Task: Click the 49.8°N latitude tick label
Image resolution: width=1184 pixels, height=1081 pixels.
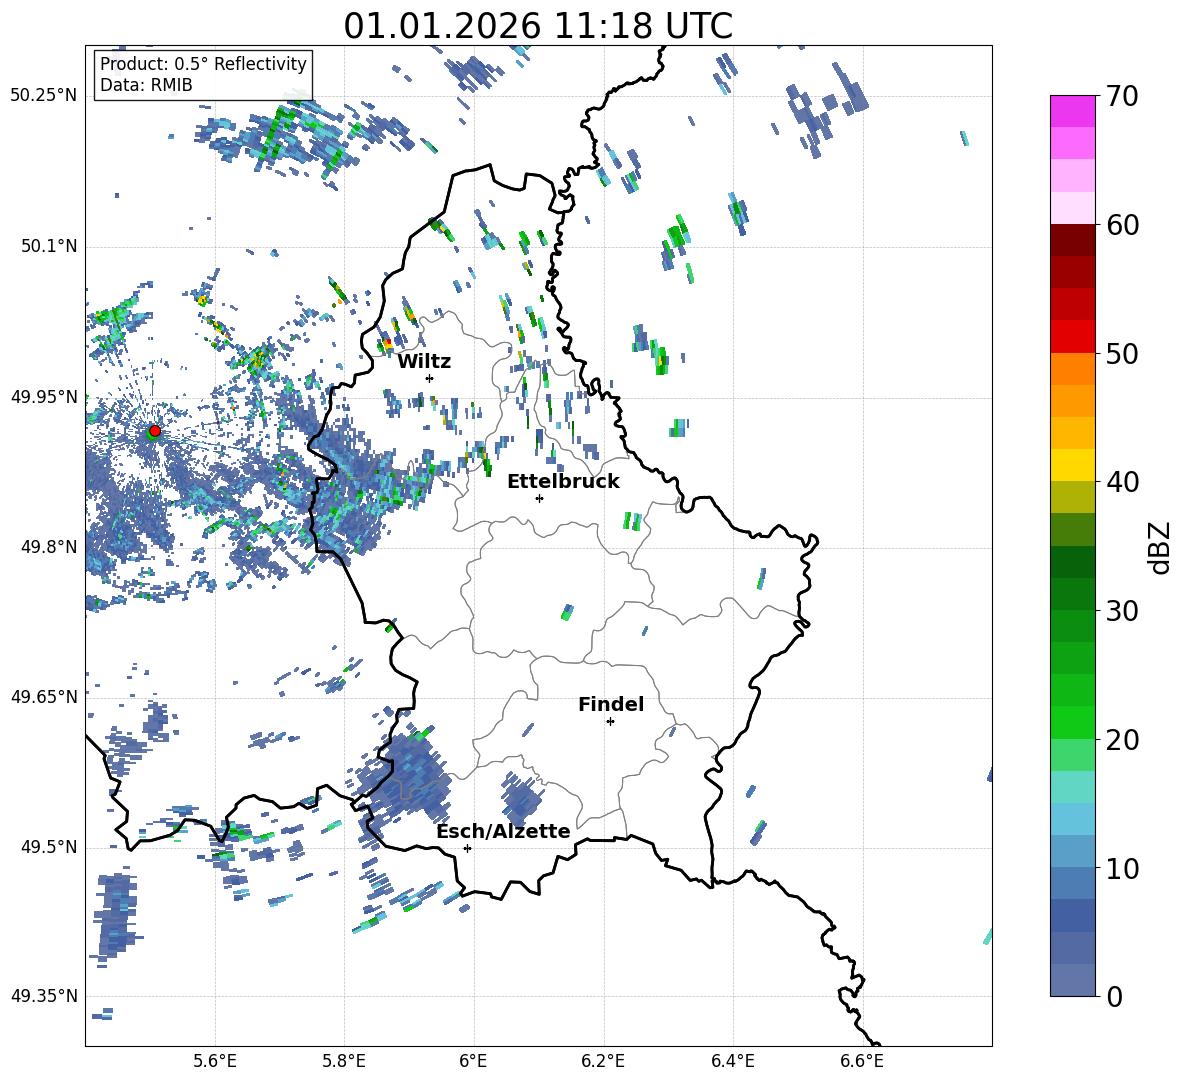Action: [x=48, y=547]
